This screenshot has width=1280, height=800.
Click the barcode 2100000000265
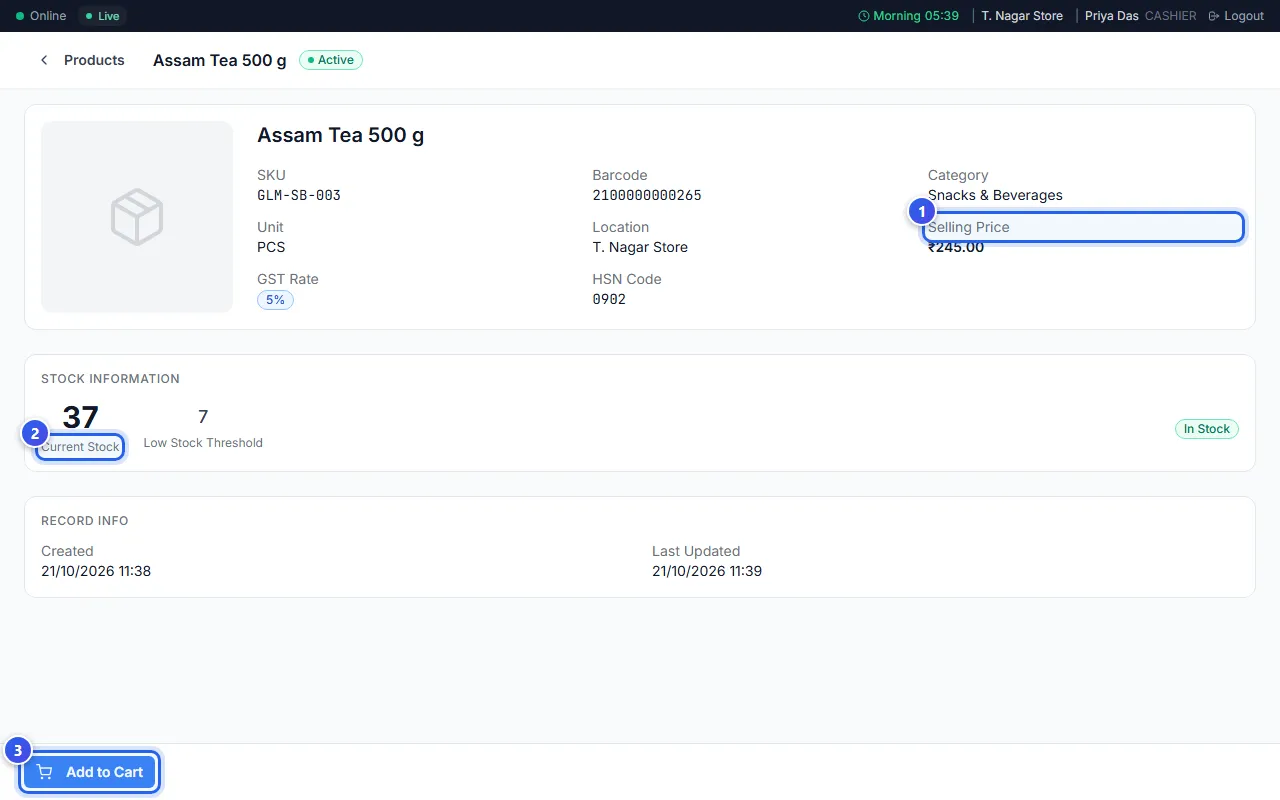pos(647,195)
